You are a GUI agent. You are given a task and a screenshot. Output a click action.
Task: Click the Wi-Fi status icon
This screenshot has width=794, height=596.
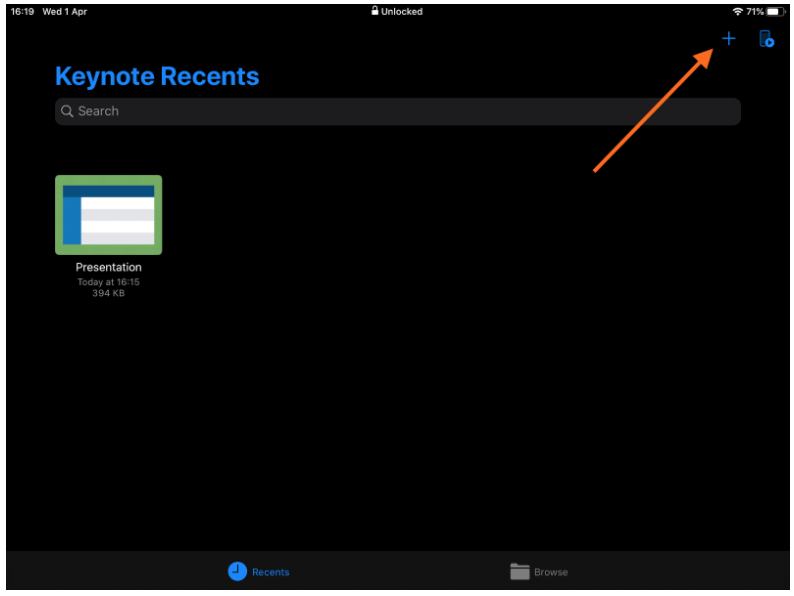pyautogui.click(x=737, y=12)
